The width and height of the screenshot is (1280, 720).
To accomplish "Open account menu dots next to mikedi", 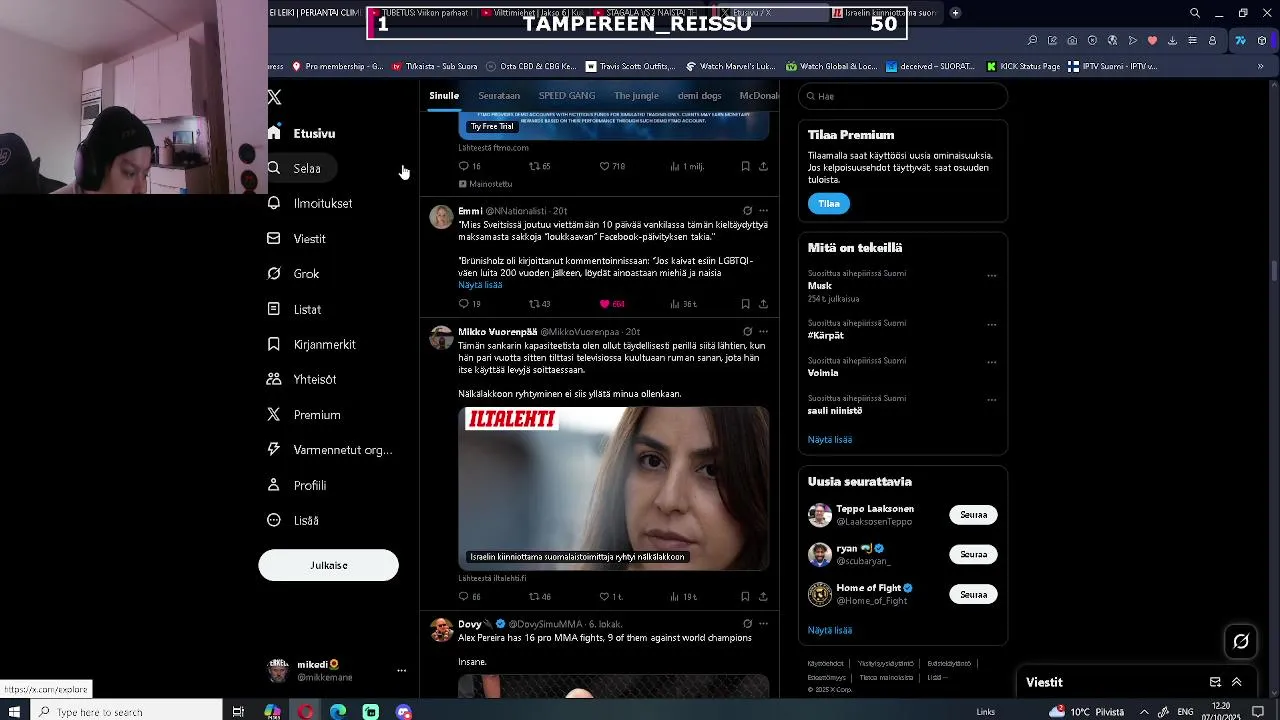I will [x=401, y=671].
